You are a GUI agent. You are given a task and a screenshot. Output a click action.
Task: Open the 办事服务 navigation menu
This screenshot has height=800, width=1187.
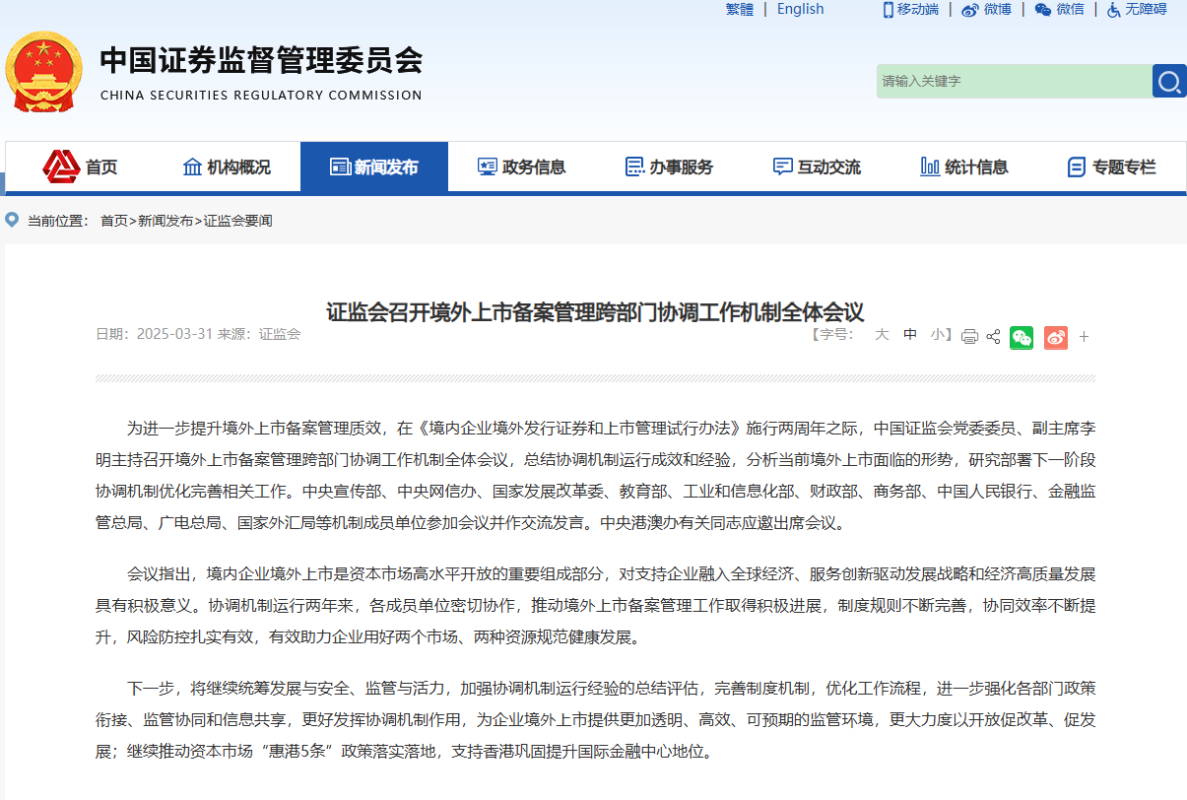click(669, 167)
